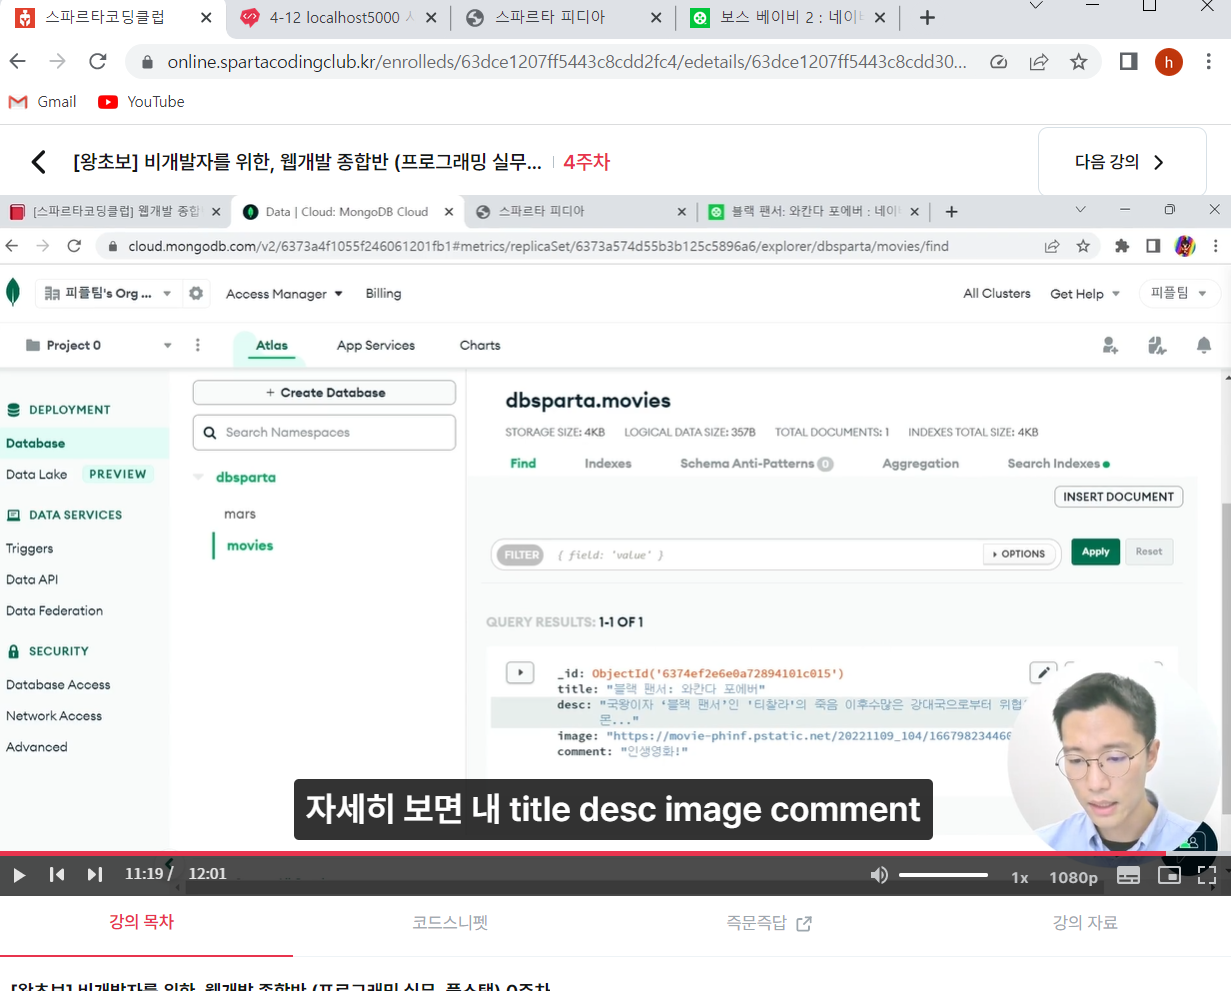Skip to the previous video with player control
The width and height of the screenshot is (1231, 991).
57,875
